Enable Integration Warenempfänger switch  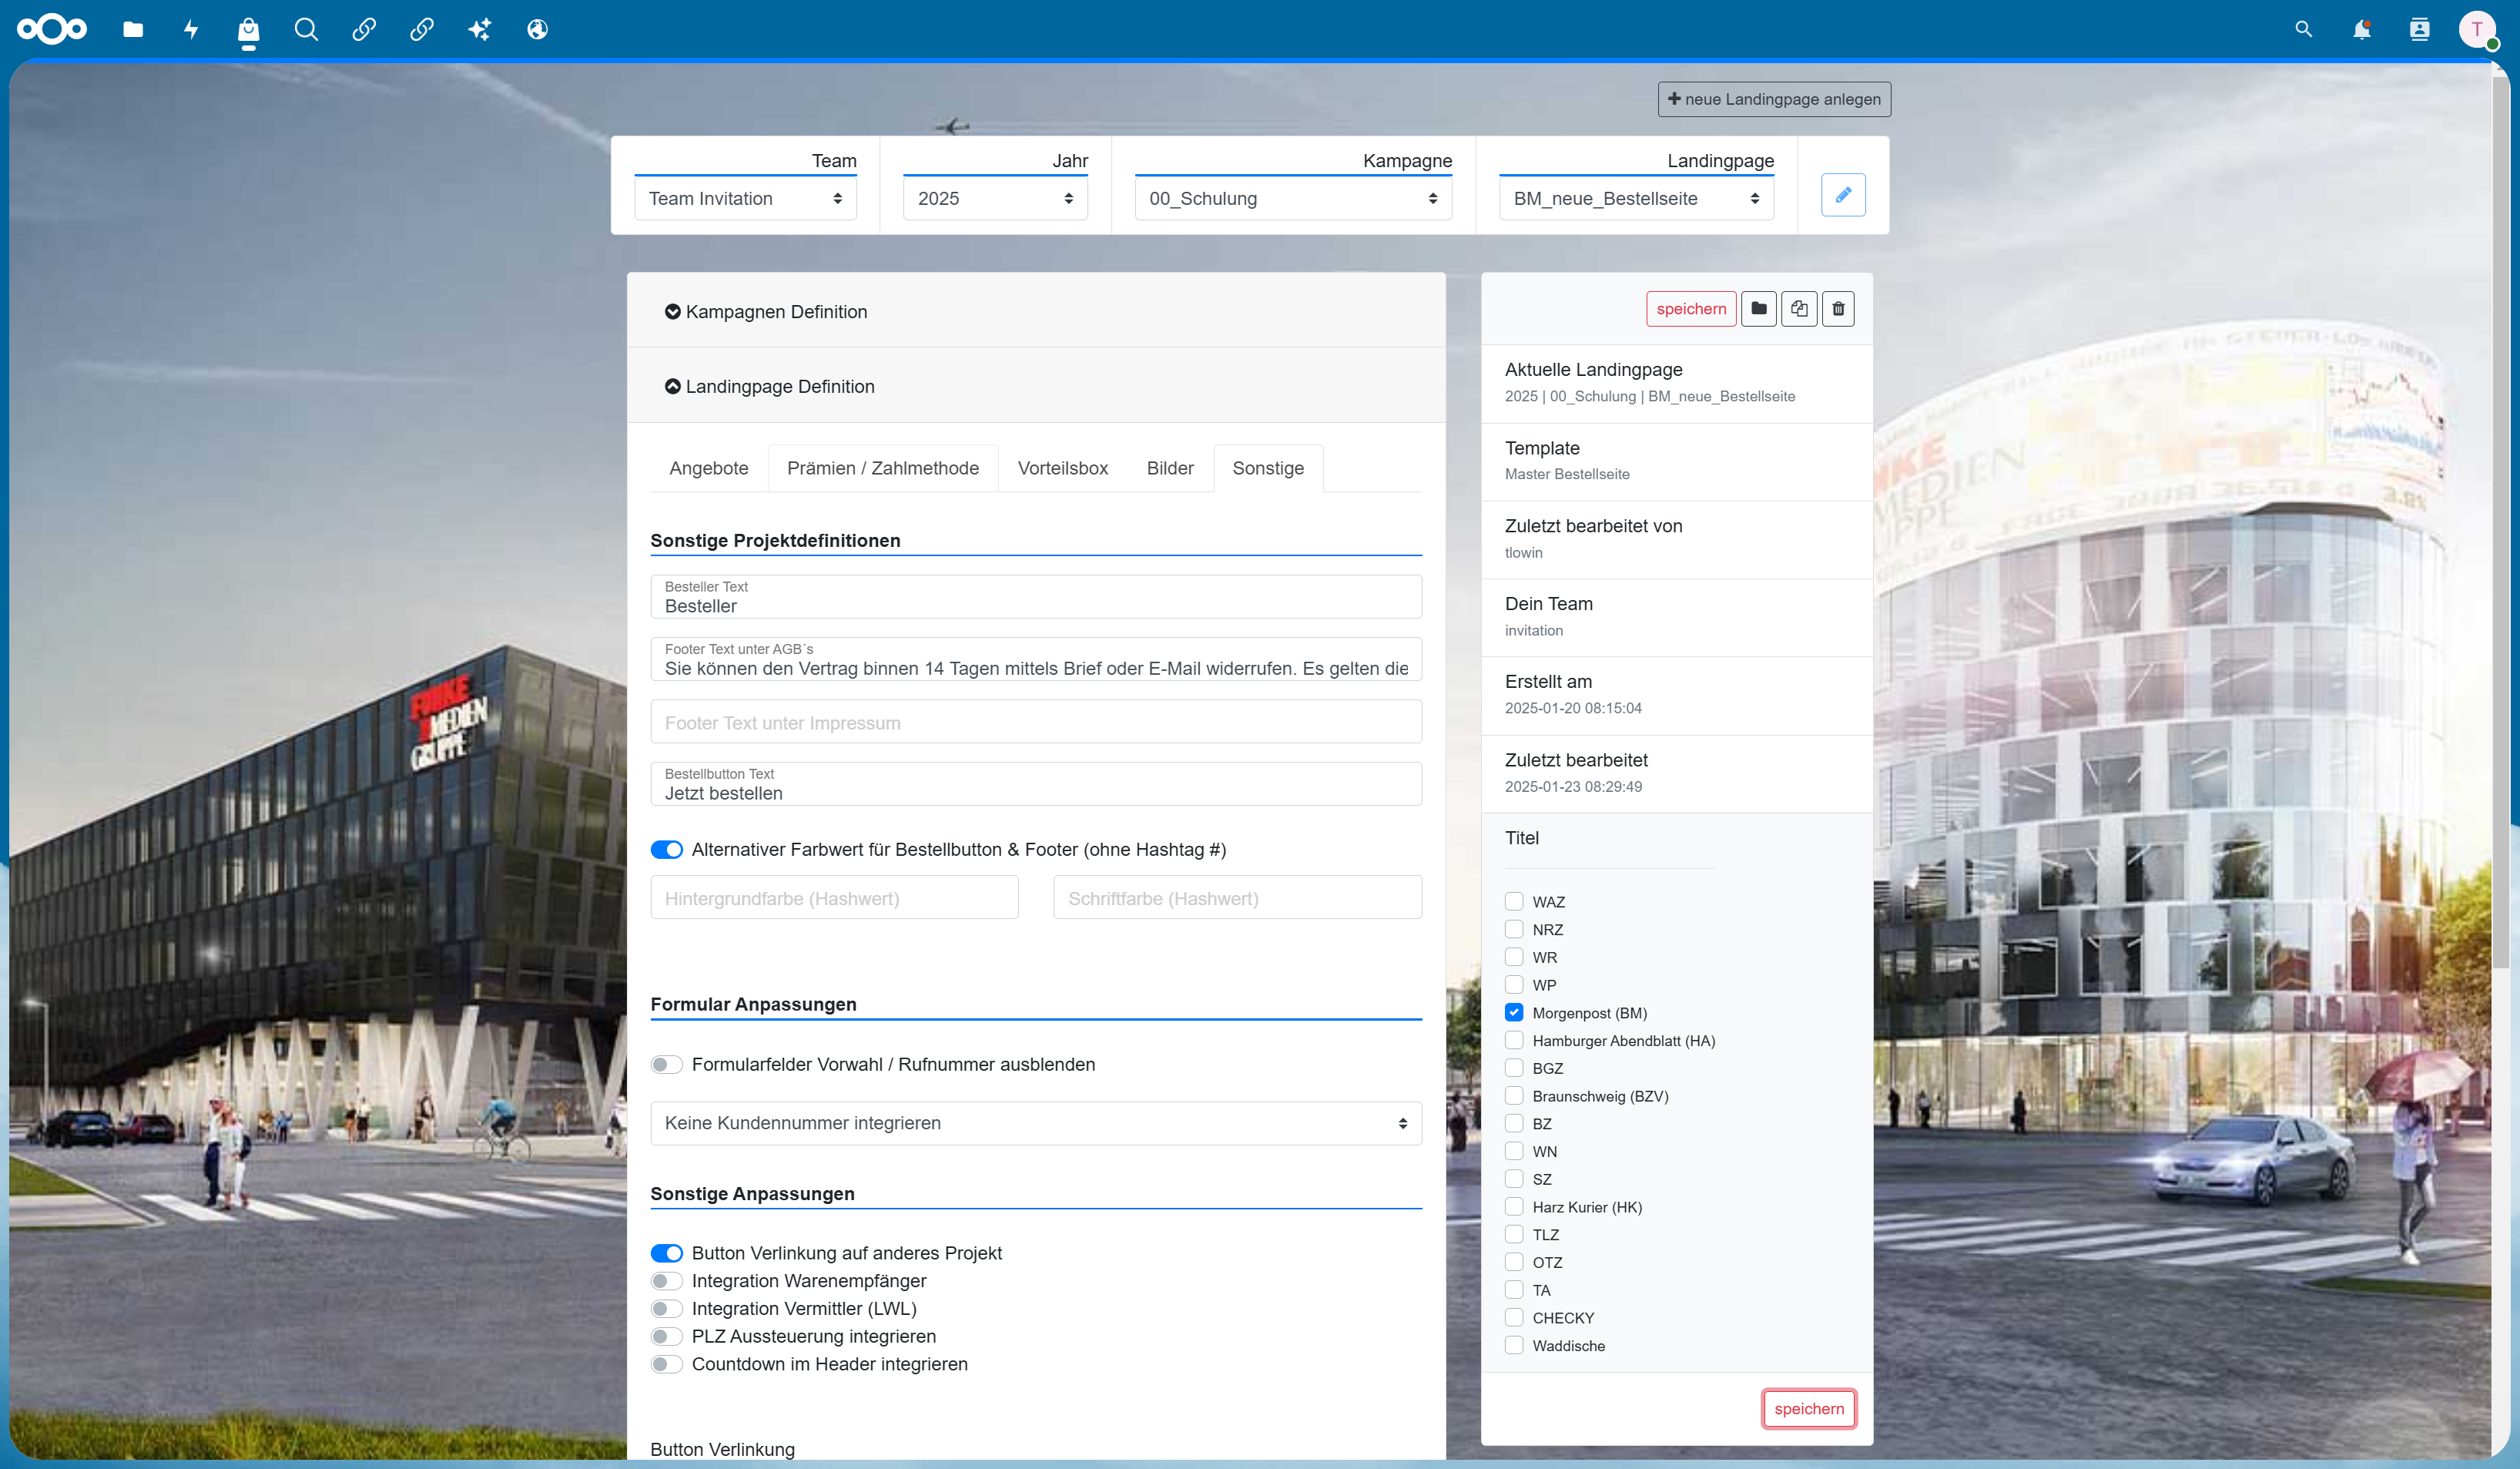coord(667,1281)
